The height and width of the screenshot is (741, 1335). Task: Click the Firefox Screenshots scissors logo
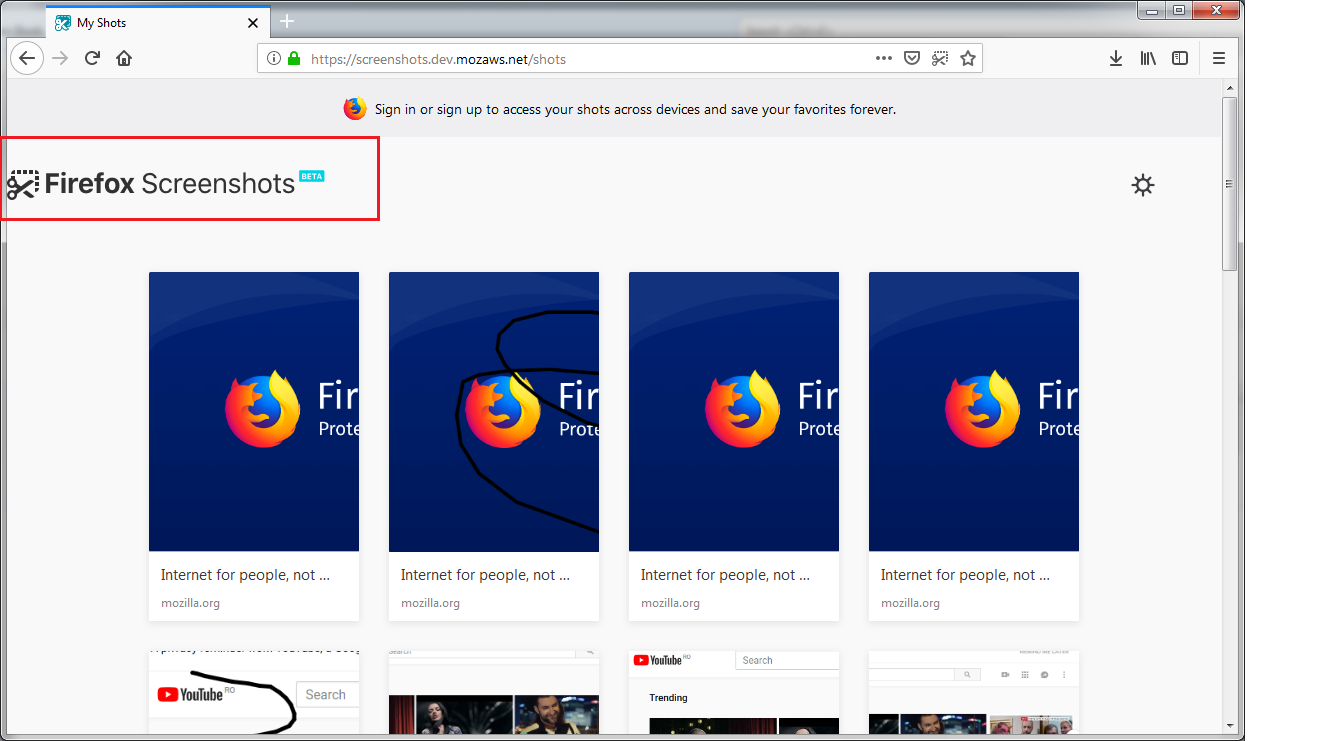[x=22, y=184]
